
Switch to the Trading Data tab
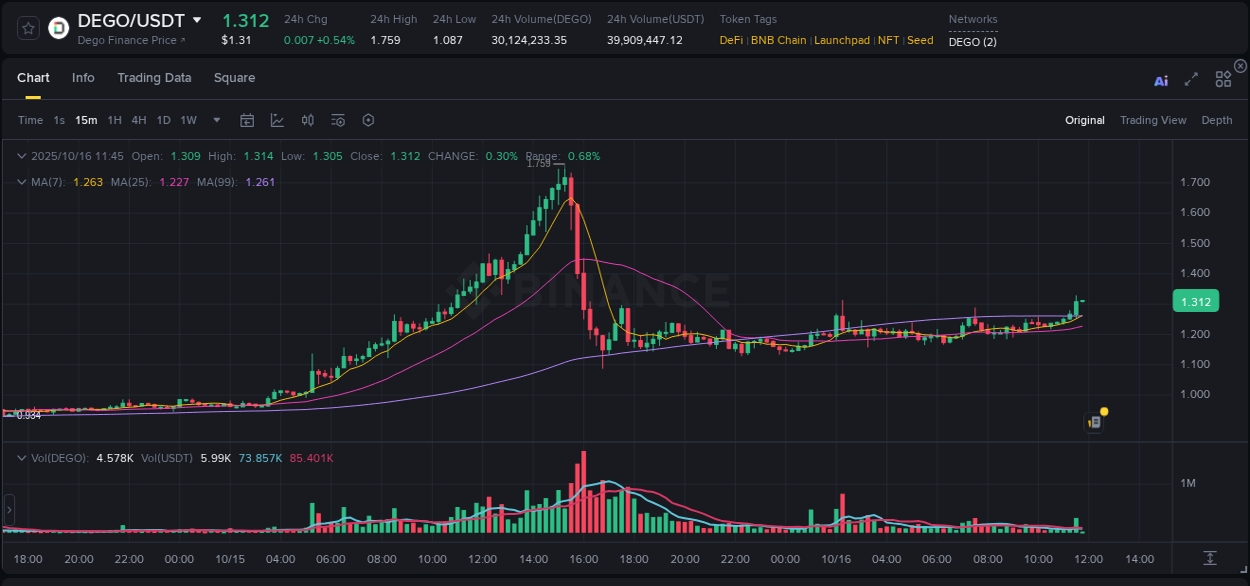154,77
